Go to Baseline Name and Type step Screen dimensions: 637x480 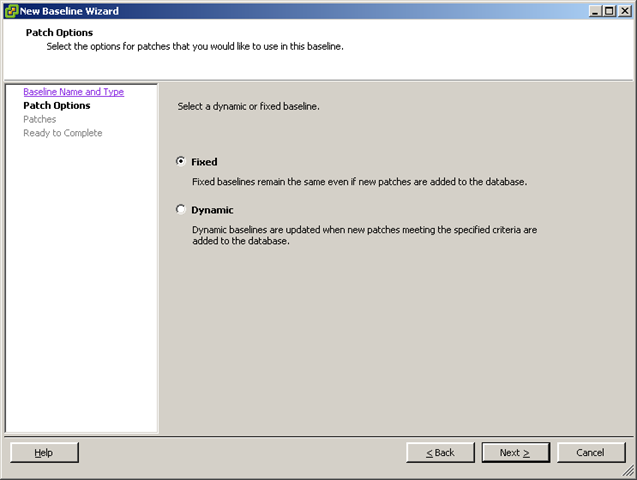(x=73, y=92)
